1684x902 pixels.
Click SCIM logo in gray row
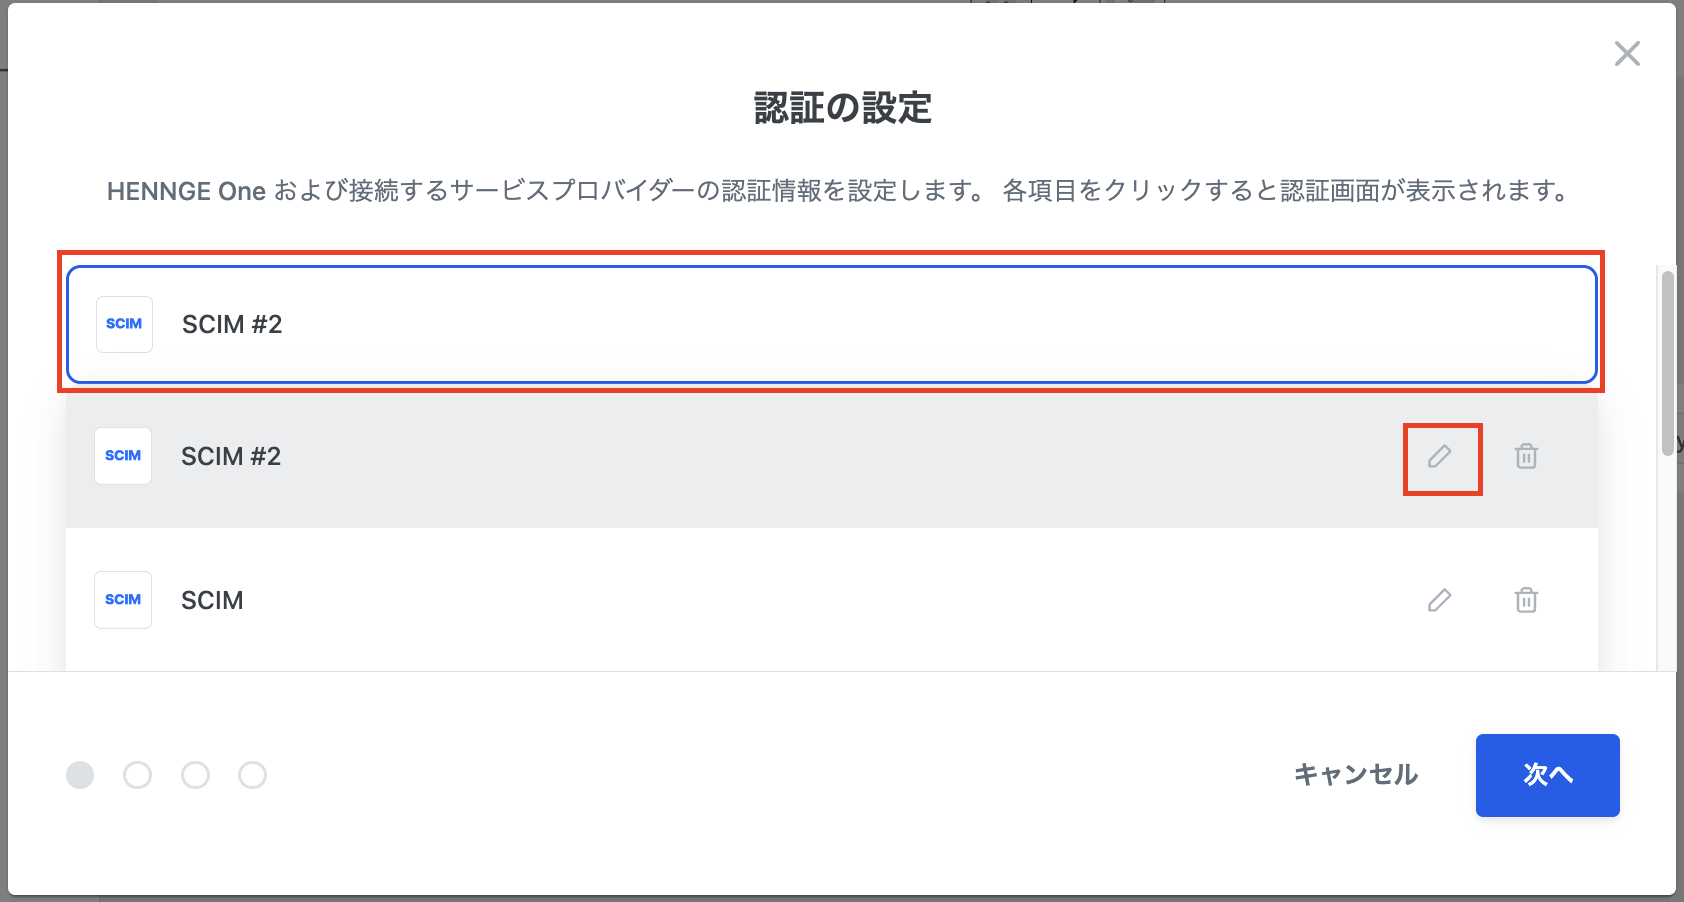coord(123,456)
